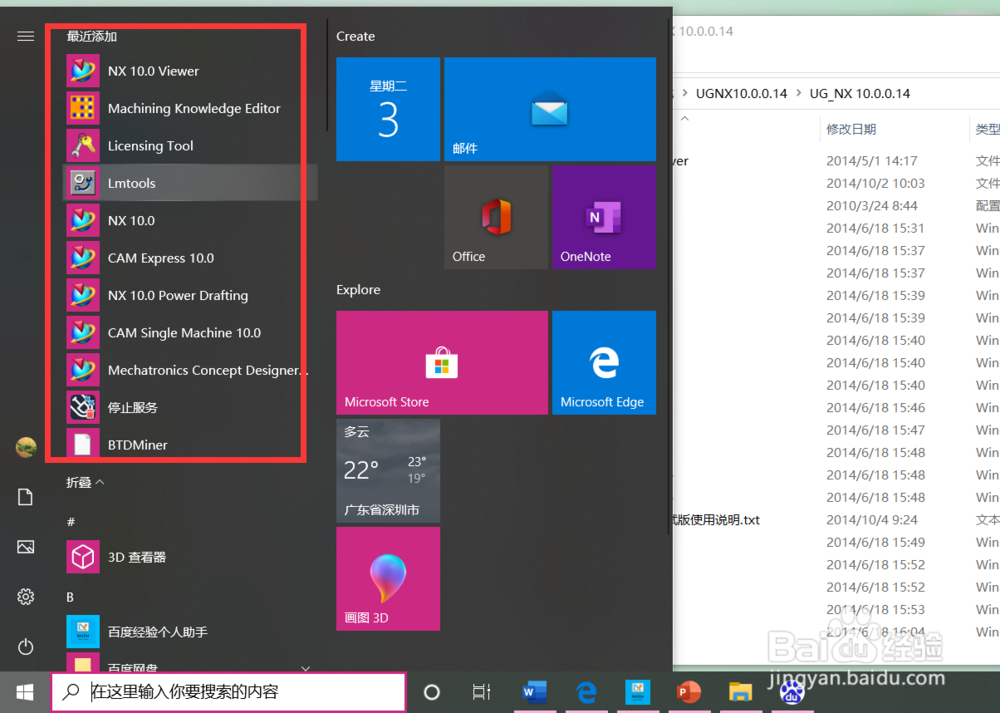Open 百度经验 app from taskbar
Screen dimensions: 1000x713
coord(638,692)
